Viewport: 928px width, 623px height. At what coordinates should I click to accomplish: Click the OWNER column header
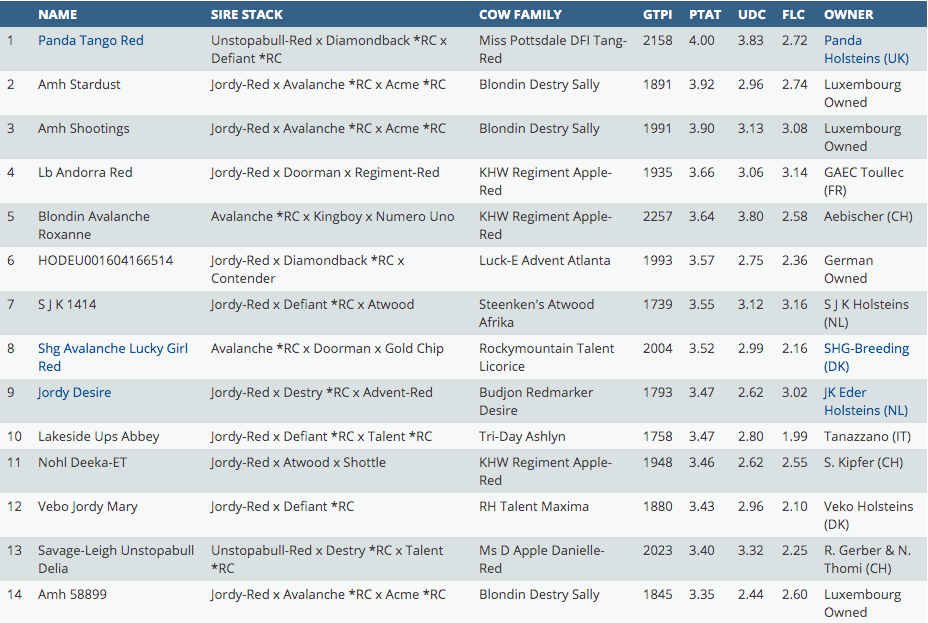click(848, 15)
